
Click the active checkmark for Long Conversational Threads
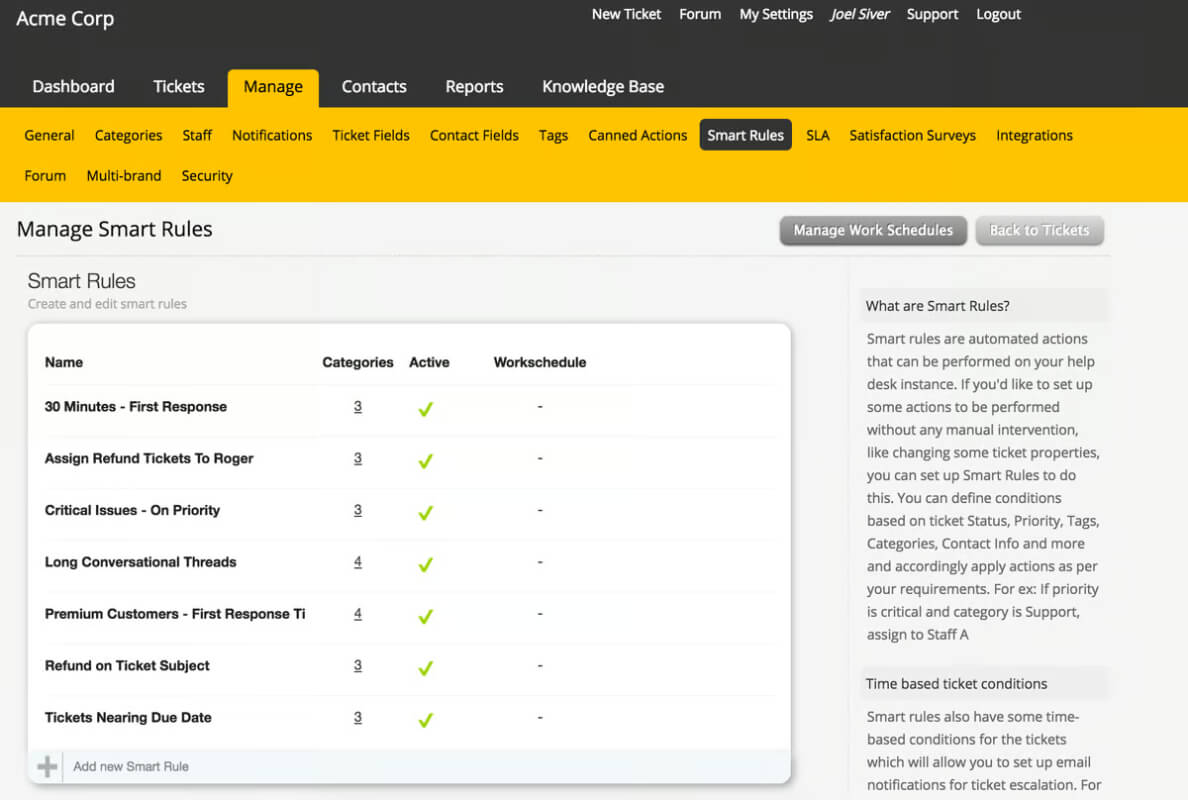tap(426, 564)
